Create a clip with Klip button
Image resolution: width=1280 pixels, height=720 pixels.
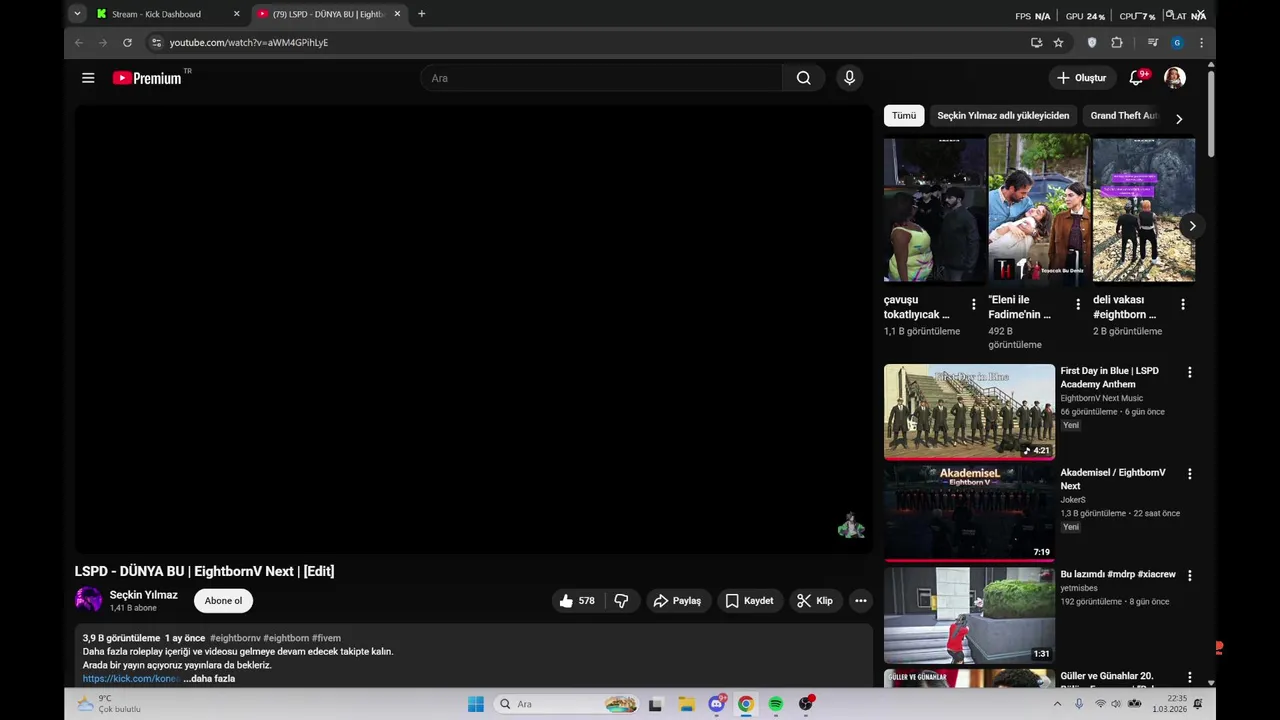coord(815,601)
